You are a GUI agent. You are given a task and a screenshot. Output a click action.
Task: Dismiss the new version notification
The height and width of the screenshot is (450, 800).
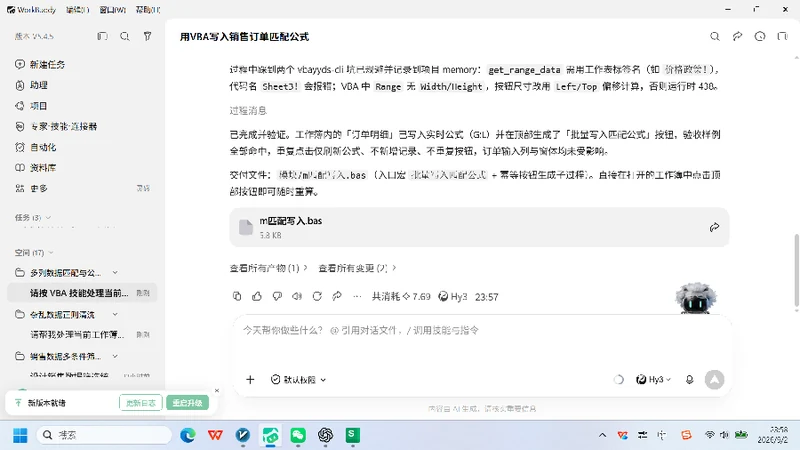217,390
